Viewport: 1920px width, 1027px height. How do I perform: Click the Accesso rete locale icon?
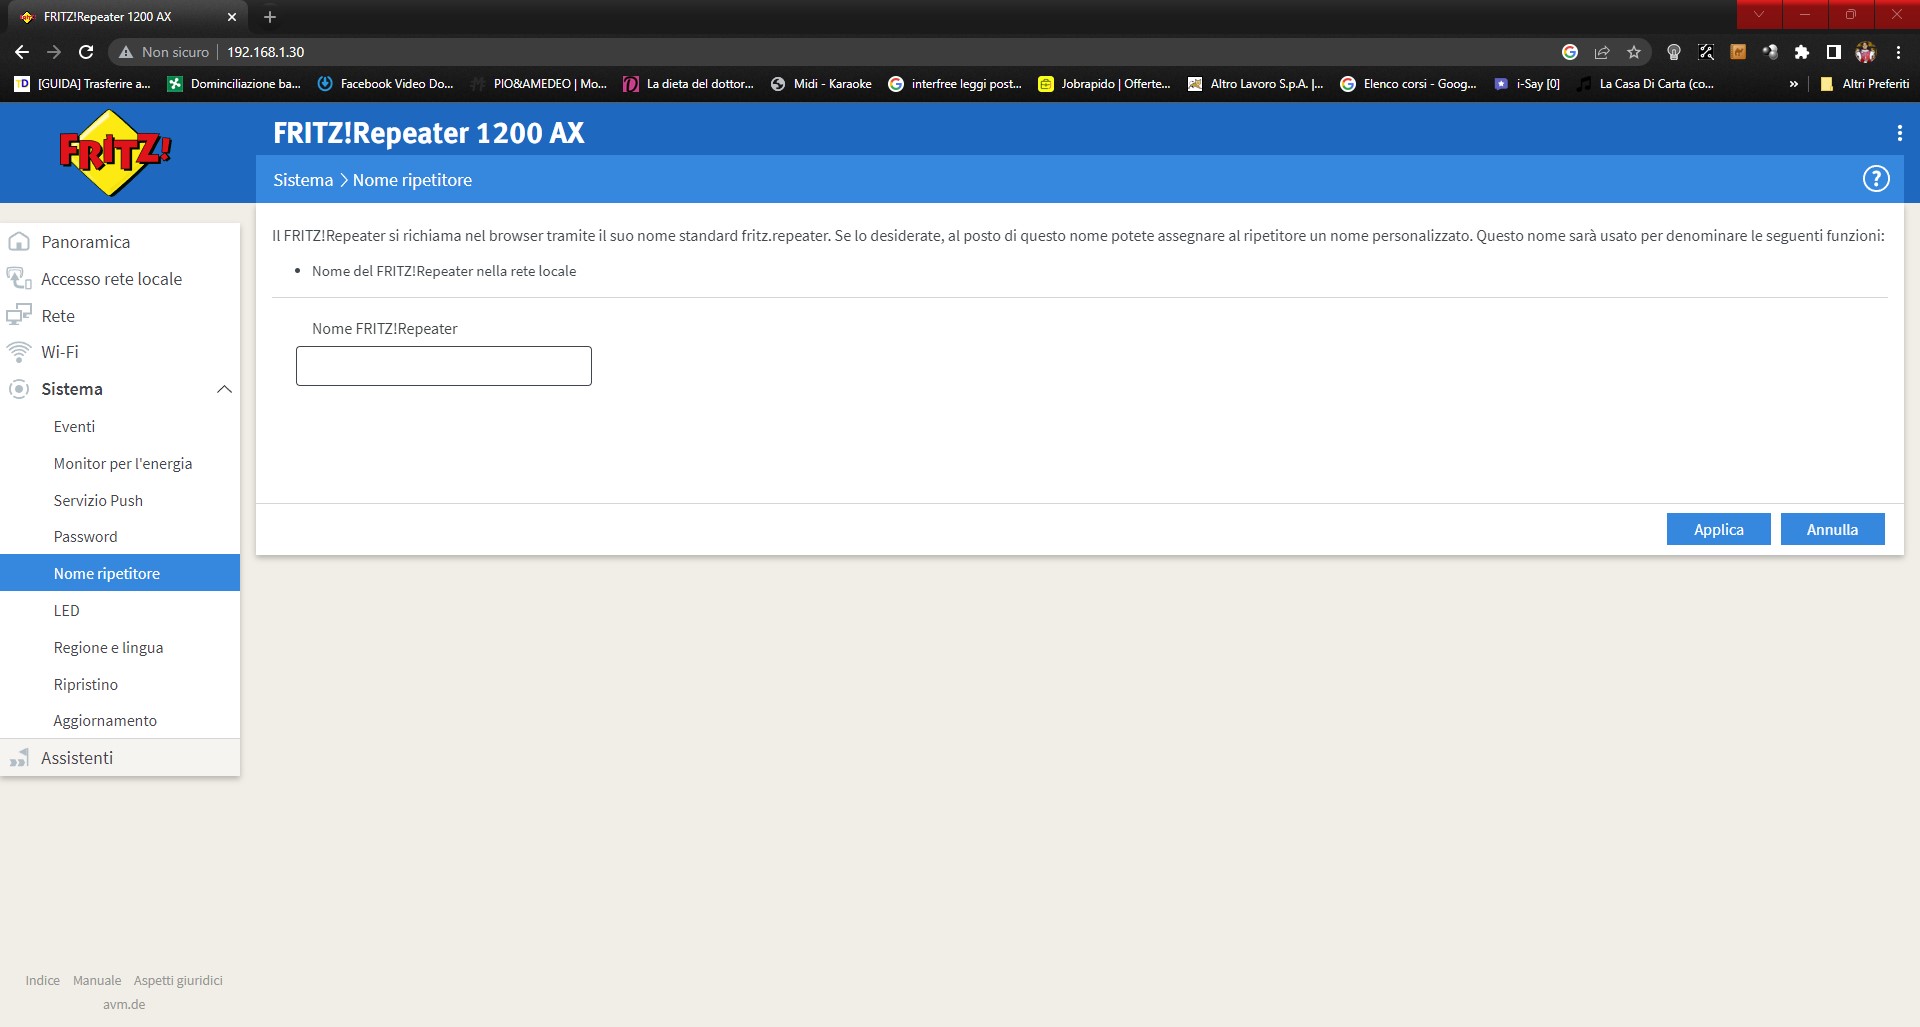click(x=19, y=278)
